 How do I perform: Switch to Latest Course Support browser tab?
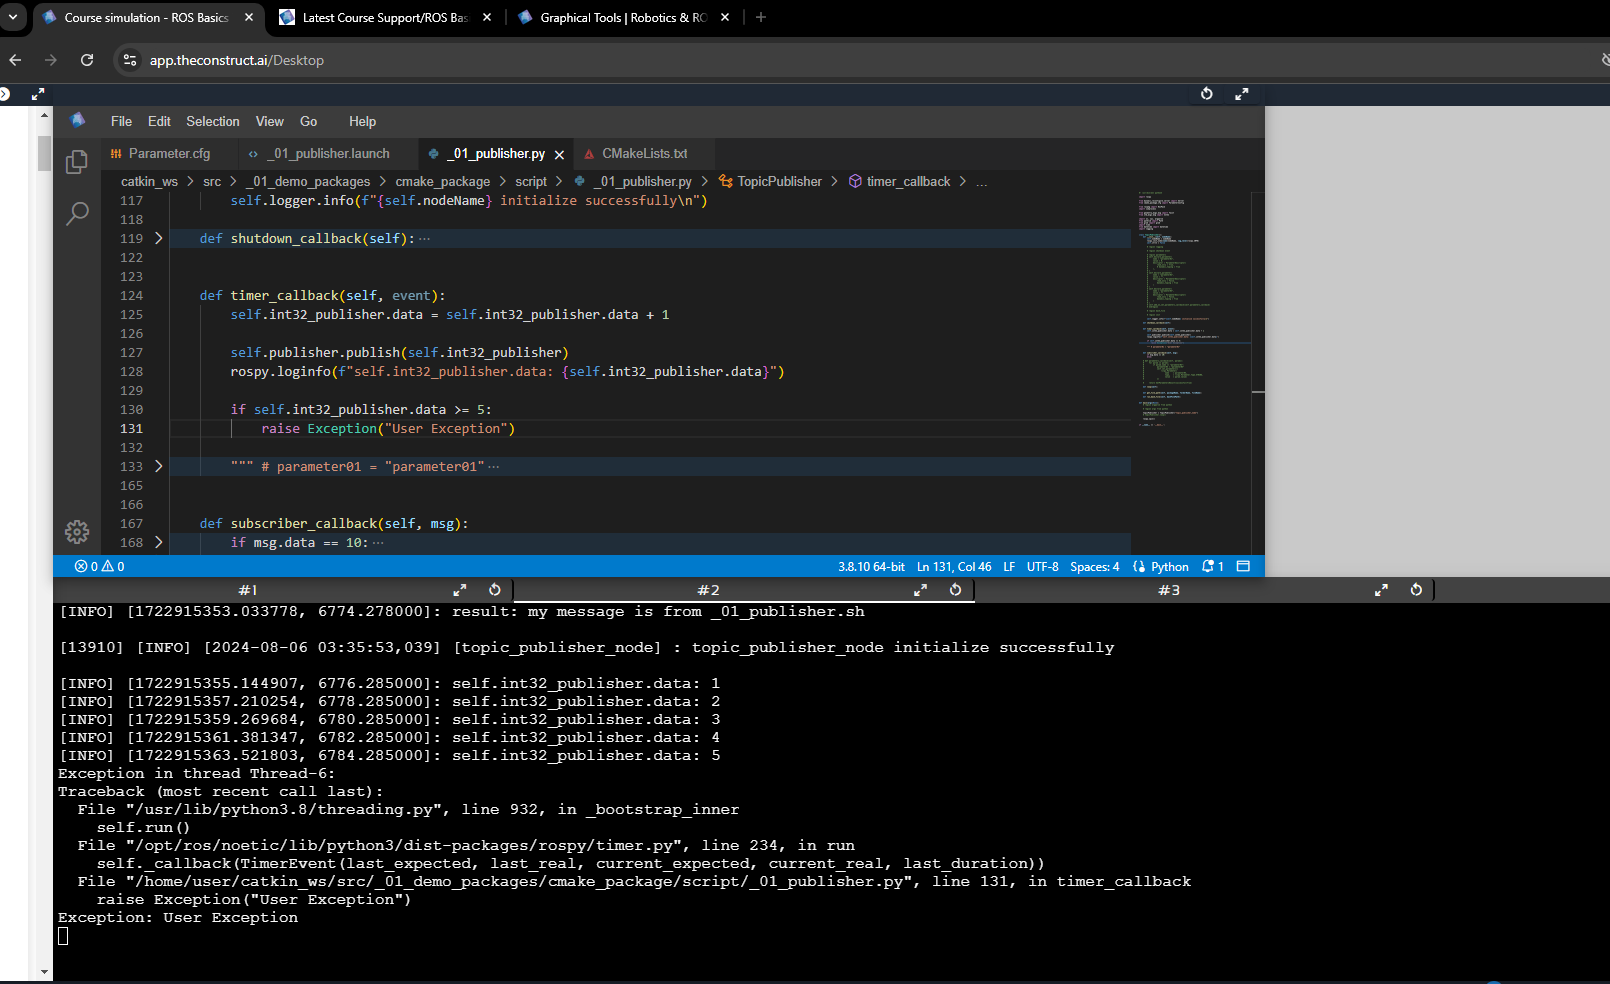click(385, 17)
